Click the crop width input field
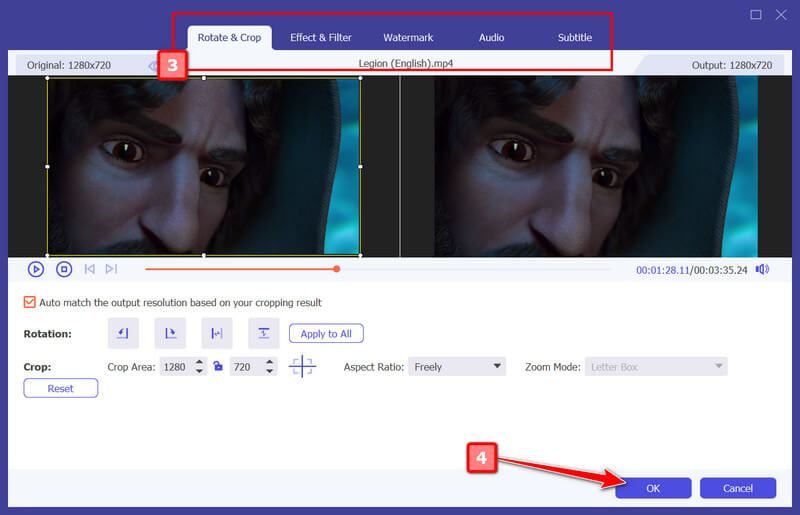Viewport: 800px width, 515px height. pos(174,367)
